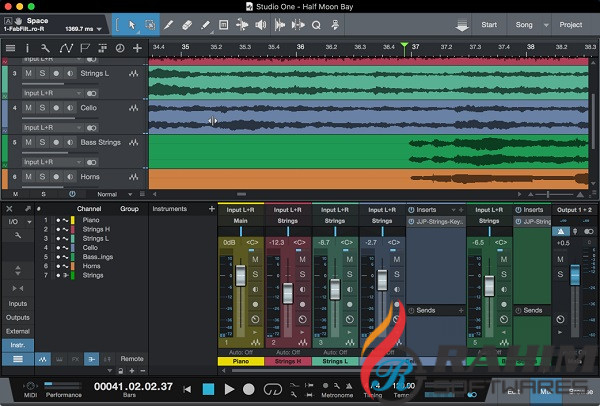The width and height of the screenshot is (600, 406).
Task: Adjust the Piano channel fader
Action: 241,276
